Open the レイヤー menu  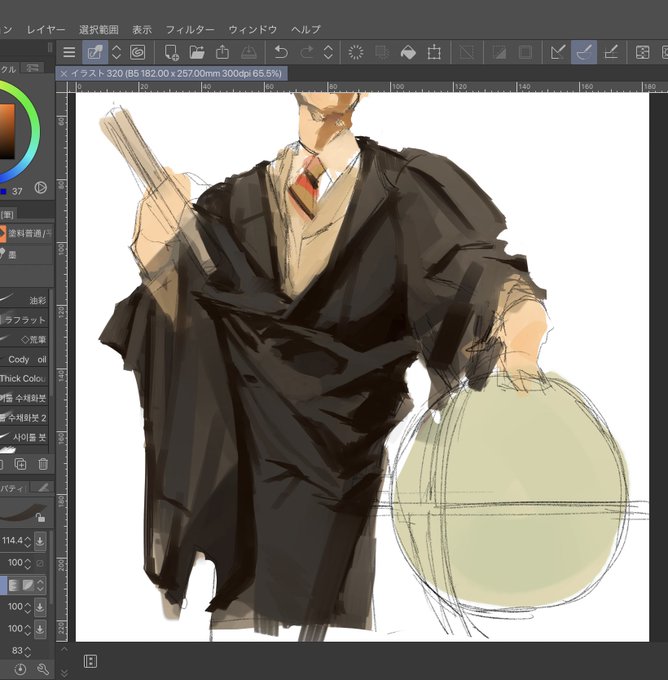[46, 29]
